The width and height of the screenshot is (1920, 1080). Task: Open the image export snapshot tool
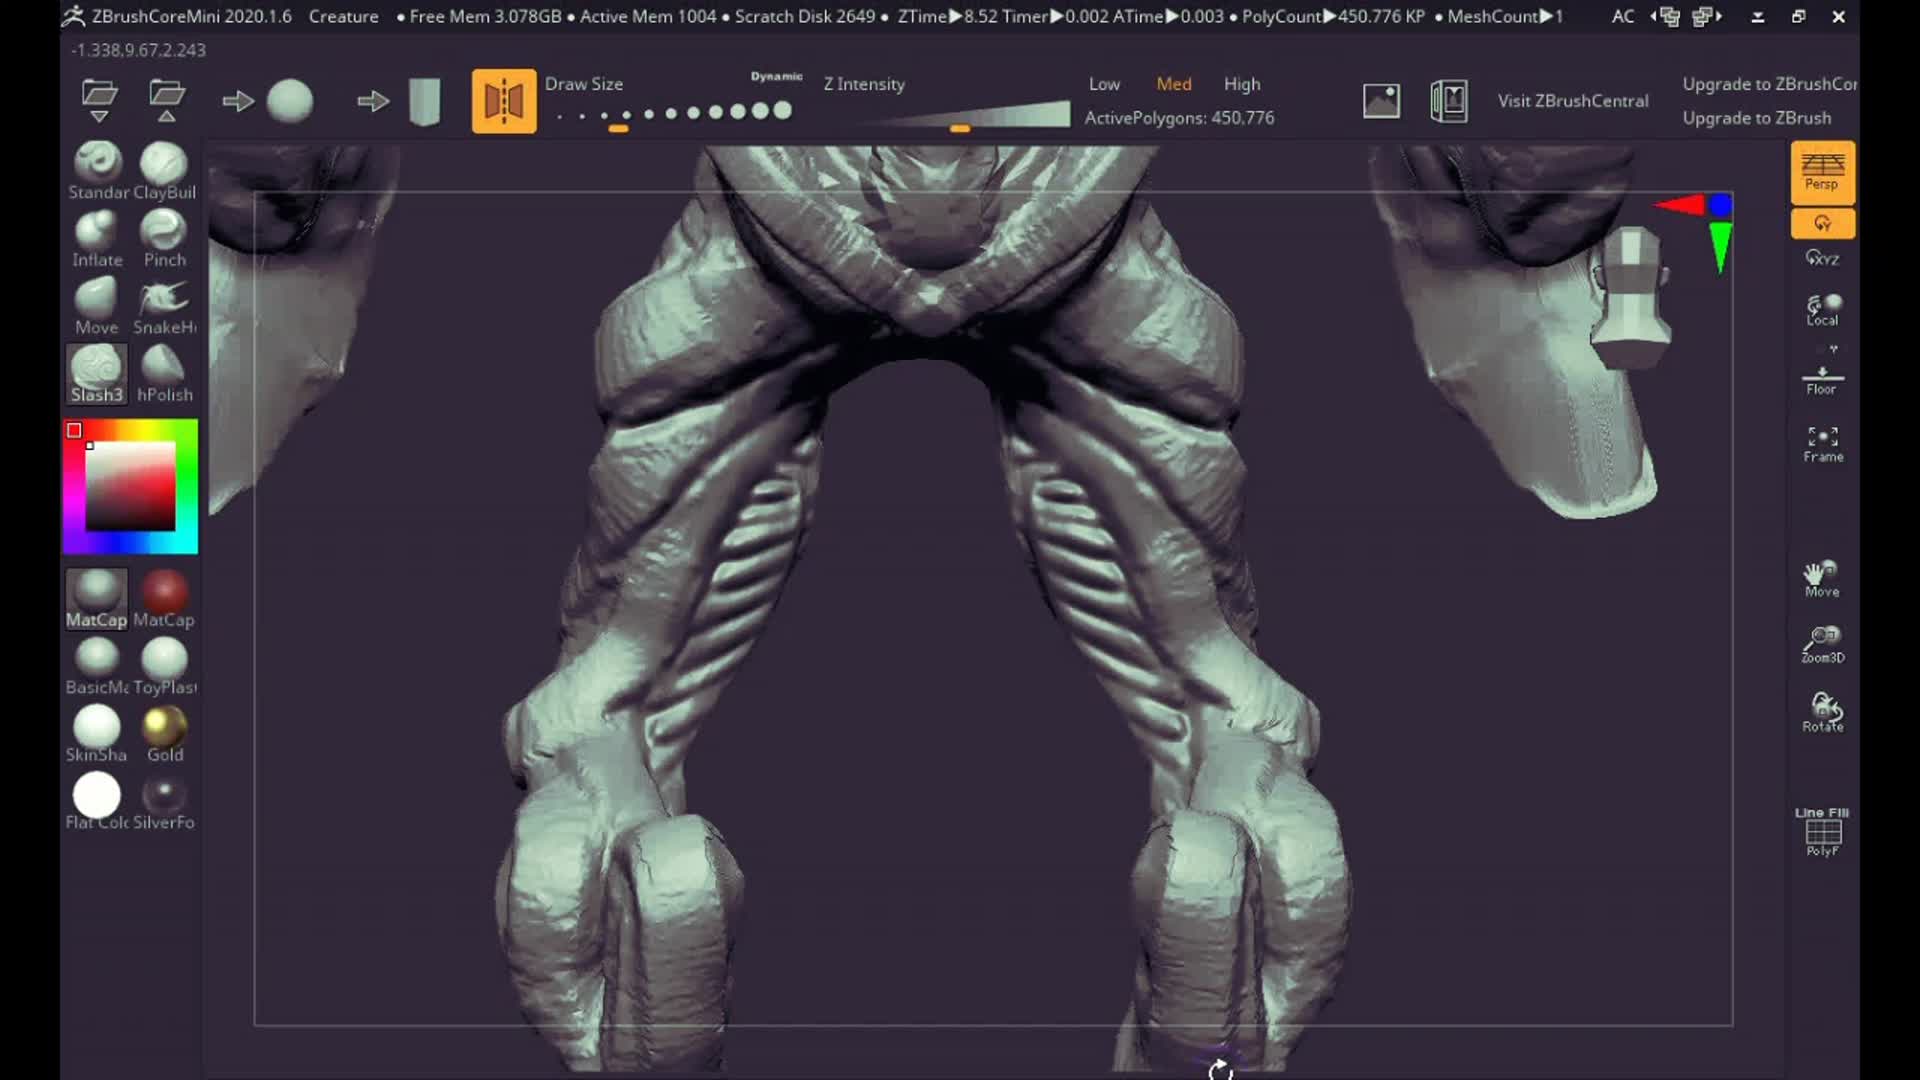(1381, 100)
